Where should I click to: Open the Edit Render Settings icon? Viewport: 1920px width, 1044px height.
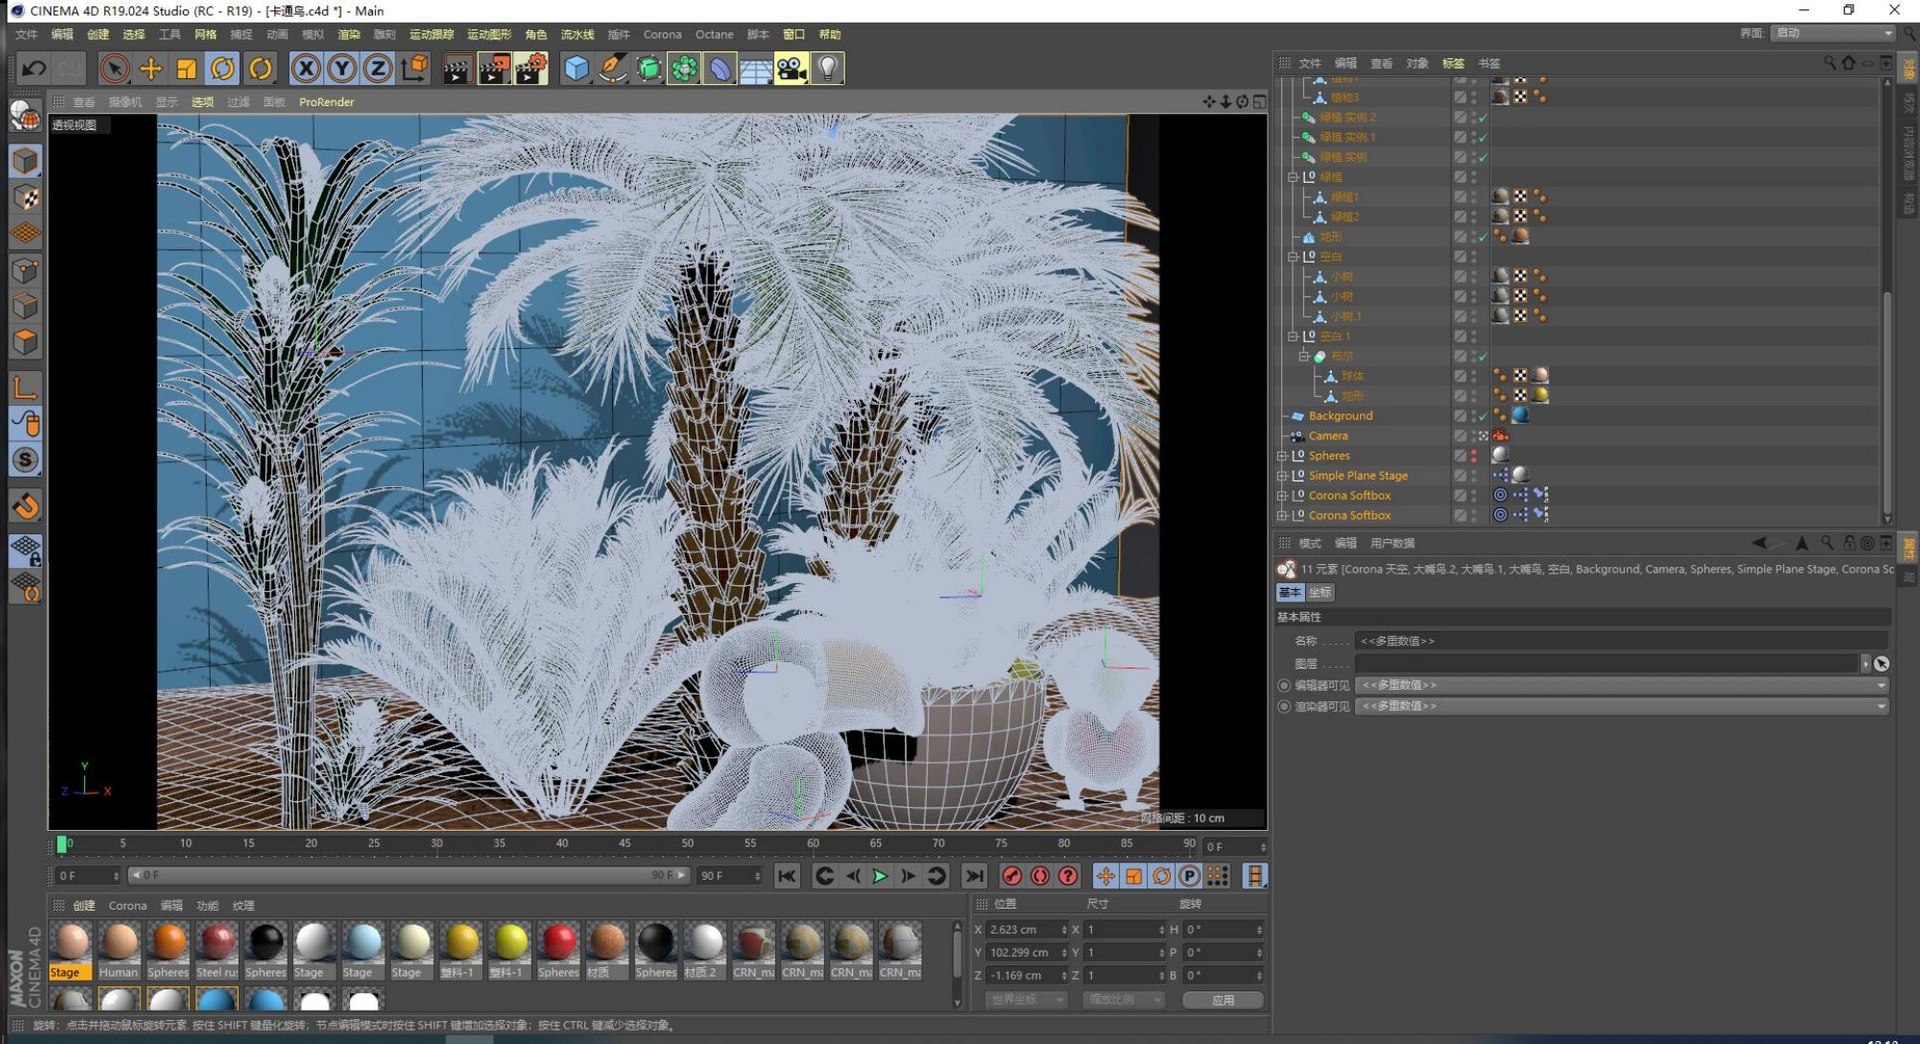pos(530,68)
